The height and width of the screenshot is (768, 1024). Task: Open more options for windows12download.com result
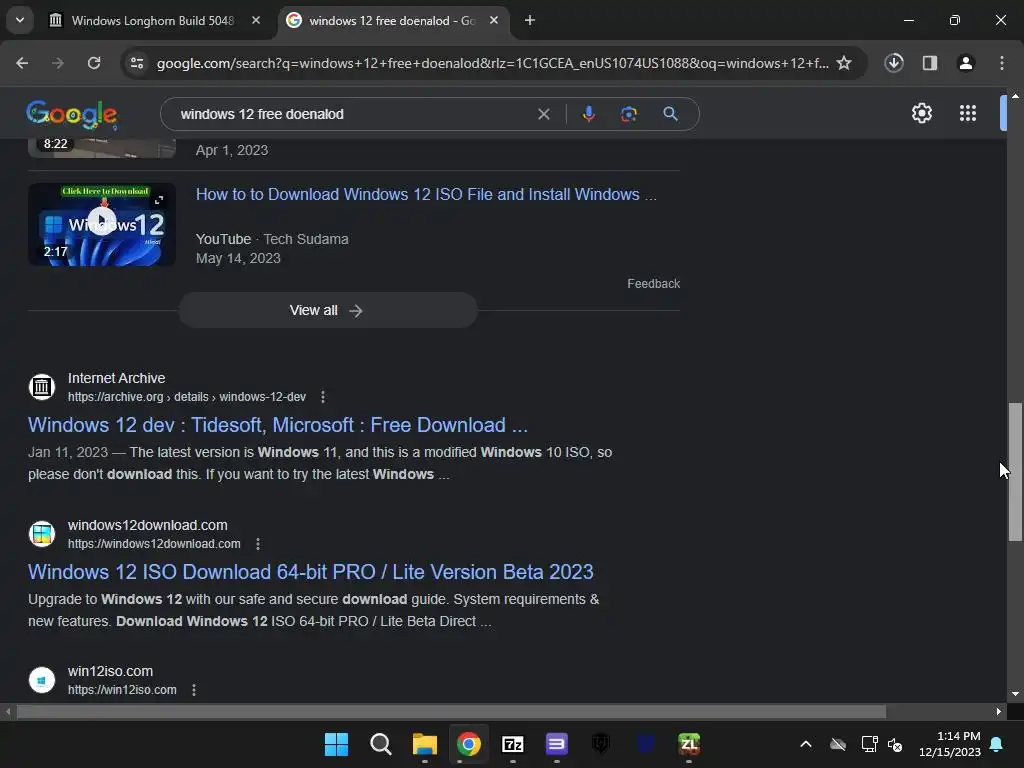click(258, 544)
